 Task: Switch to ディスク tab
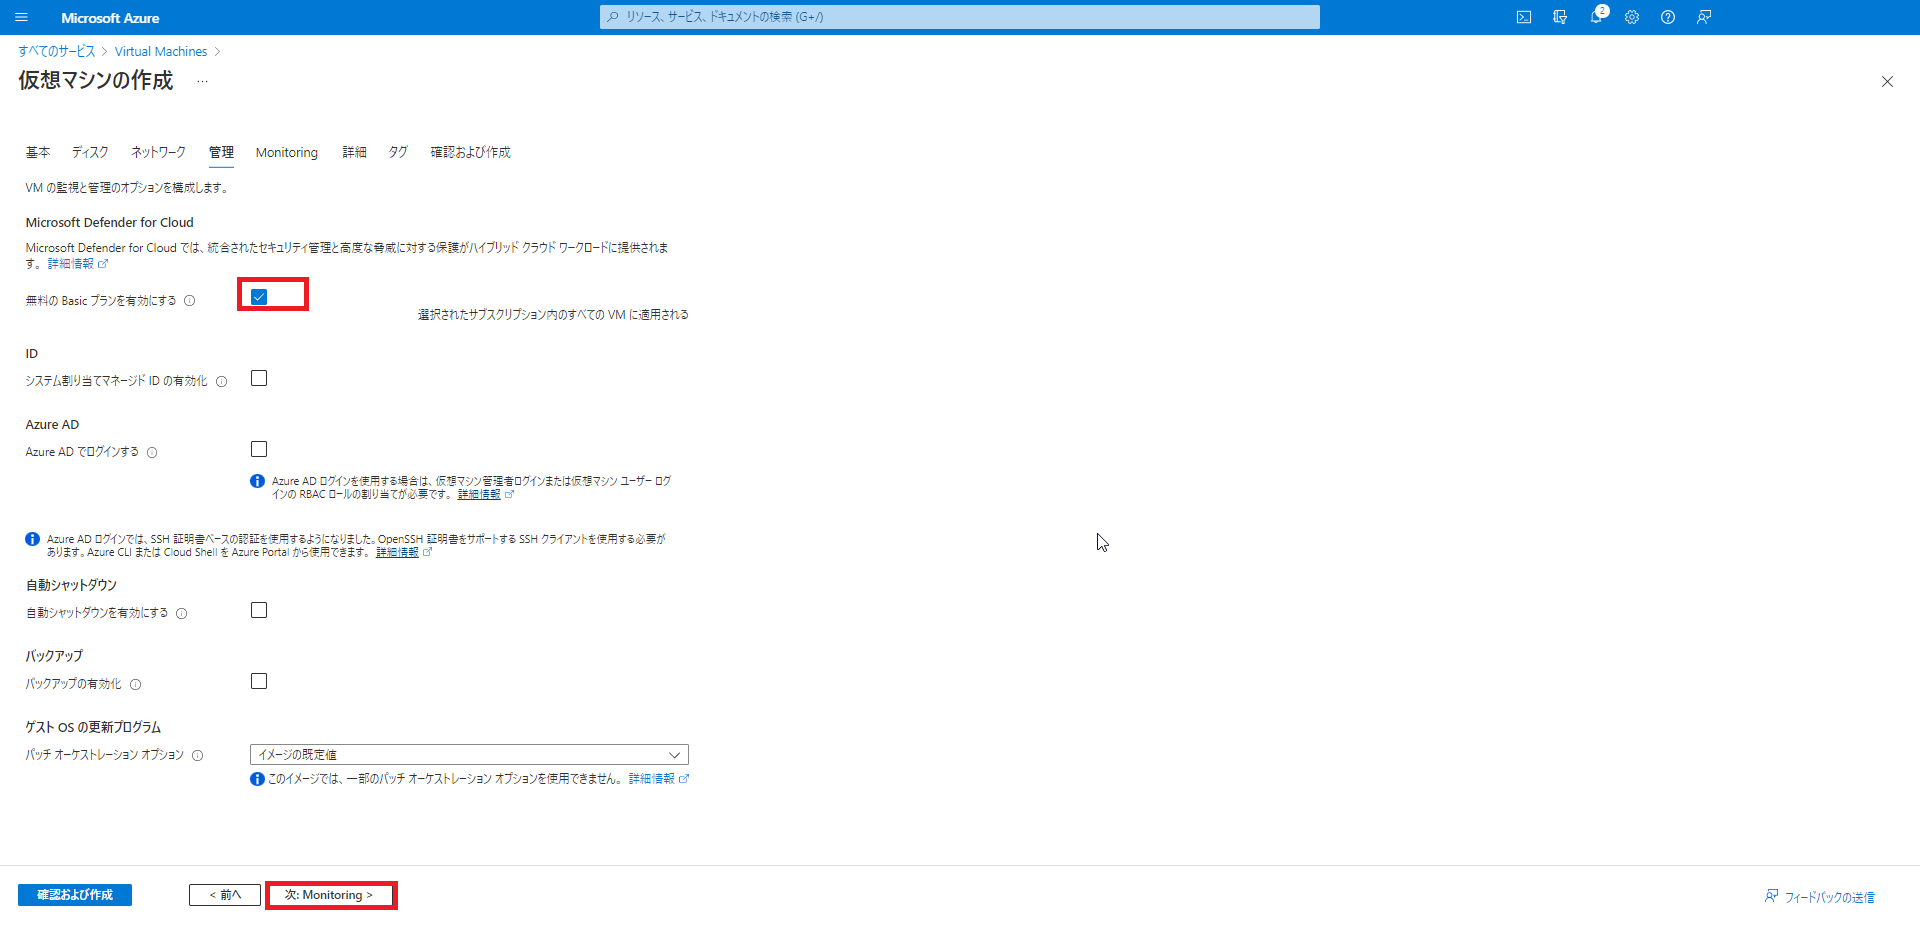pos(90,152)
